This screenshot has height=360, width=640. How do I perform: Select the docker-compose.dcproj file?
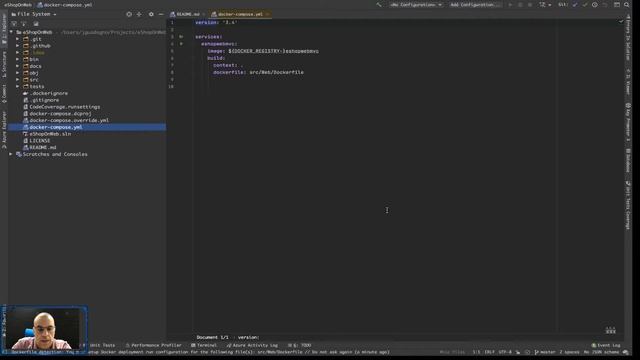pos(60,113)
